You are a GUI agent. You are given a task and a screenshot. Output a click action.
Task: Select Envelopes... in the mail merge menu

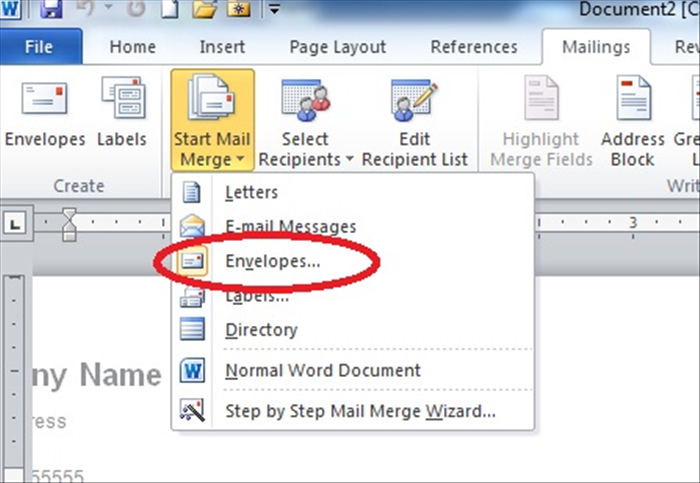point(353,261)
